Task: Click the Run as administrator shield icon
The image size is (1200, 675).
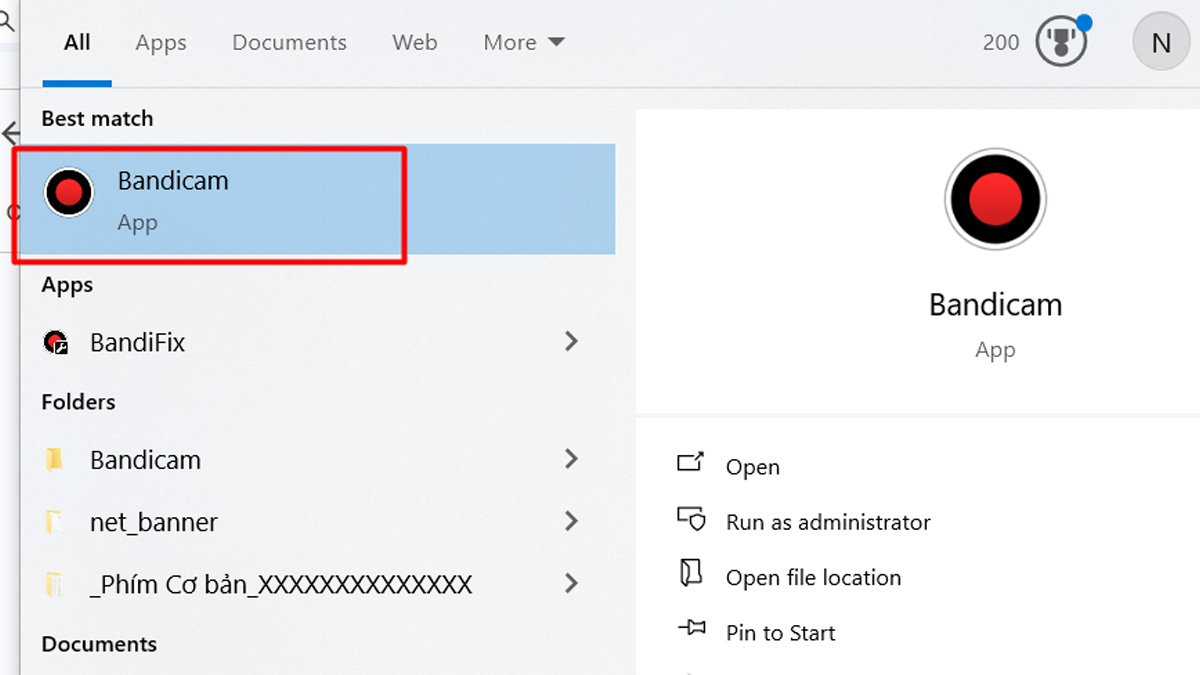Action: tap(691, 518)
